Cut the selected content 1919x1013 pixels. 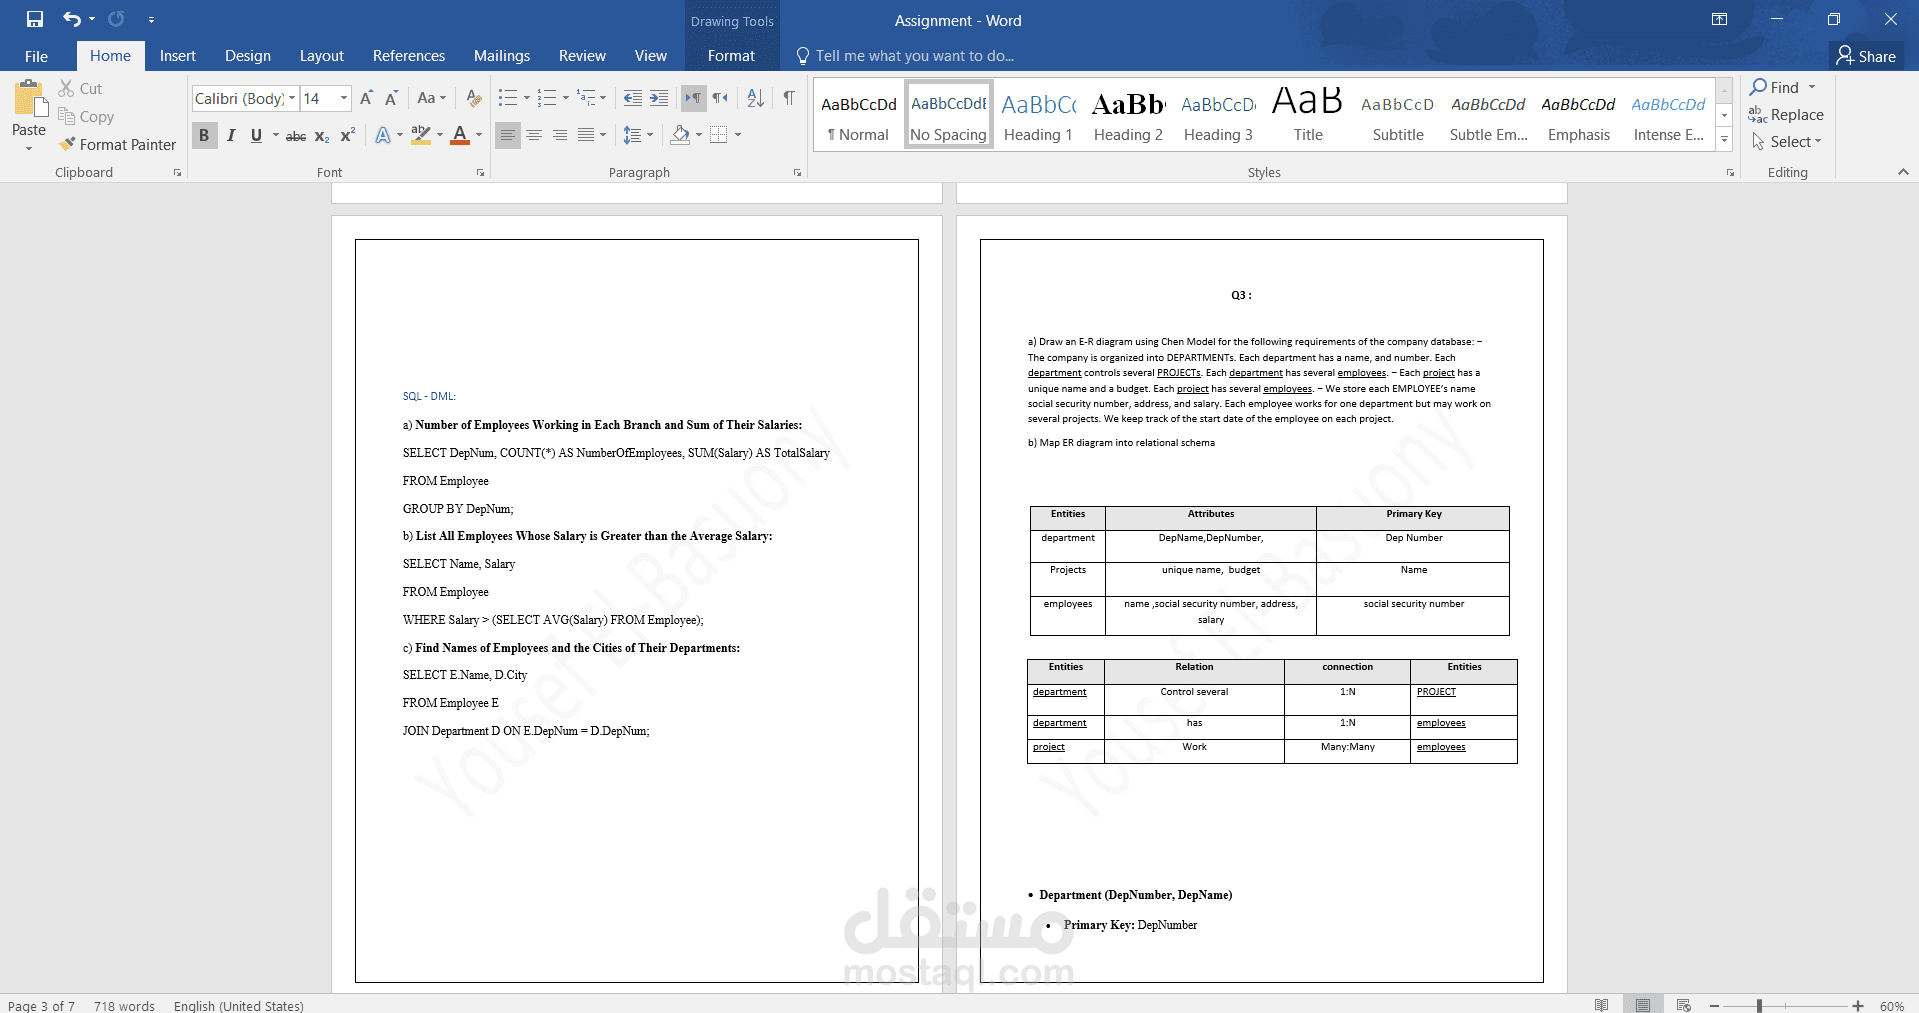click(x=80, y=89)
